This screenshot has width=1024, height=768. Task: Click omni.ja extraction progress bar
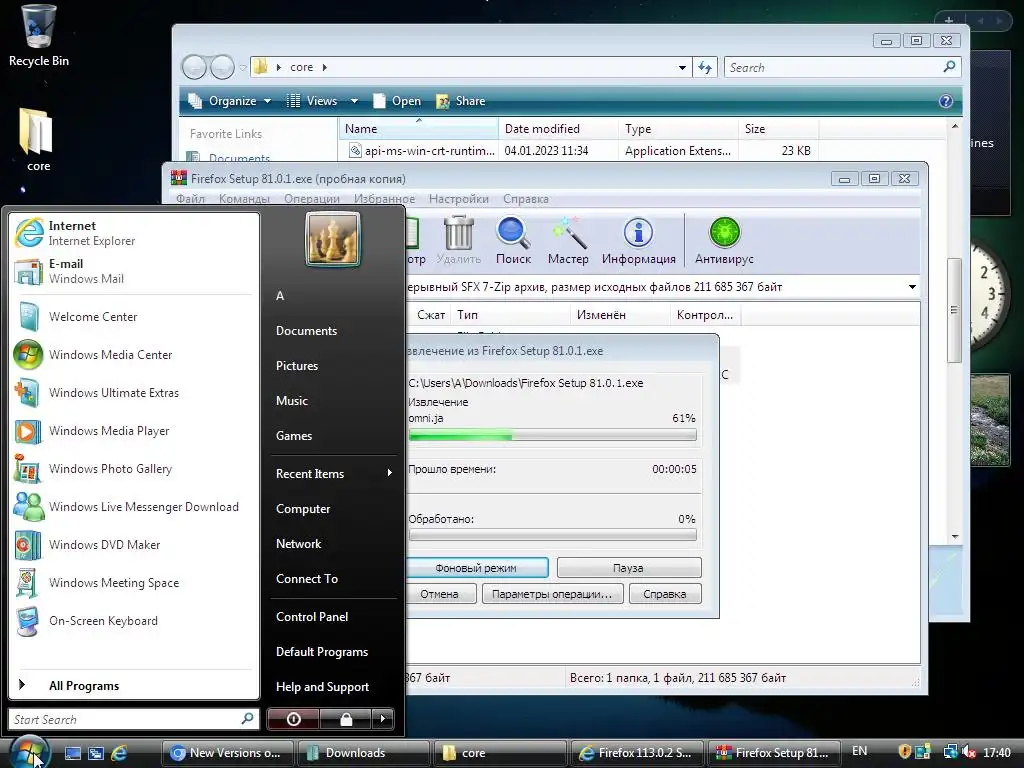(x=552, y=435)
